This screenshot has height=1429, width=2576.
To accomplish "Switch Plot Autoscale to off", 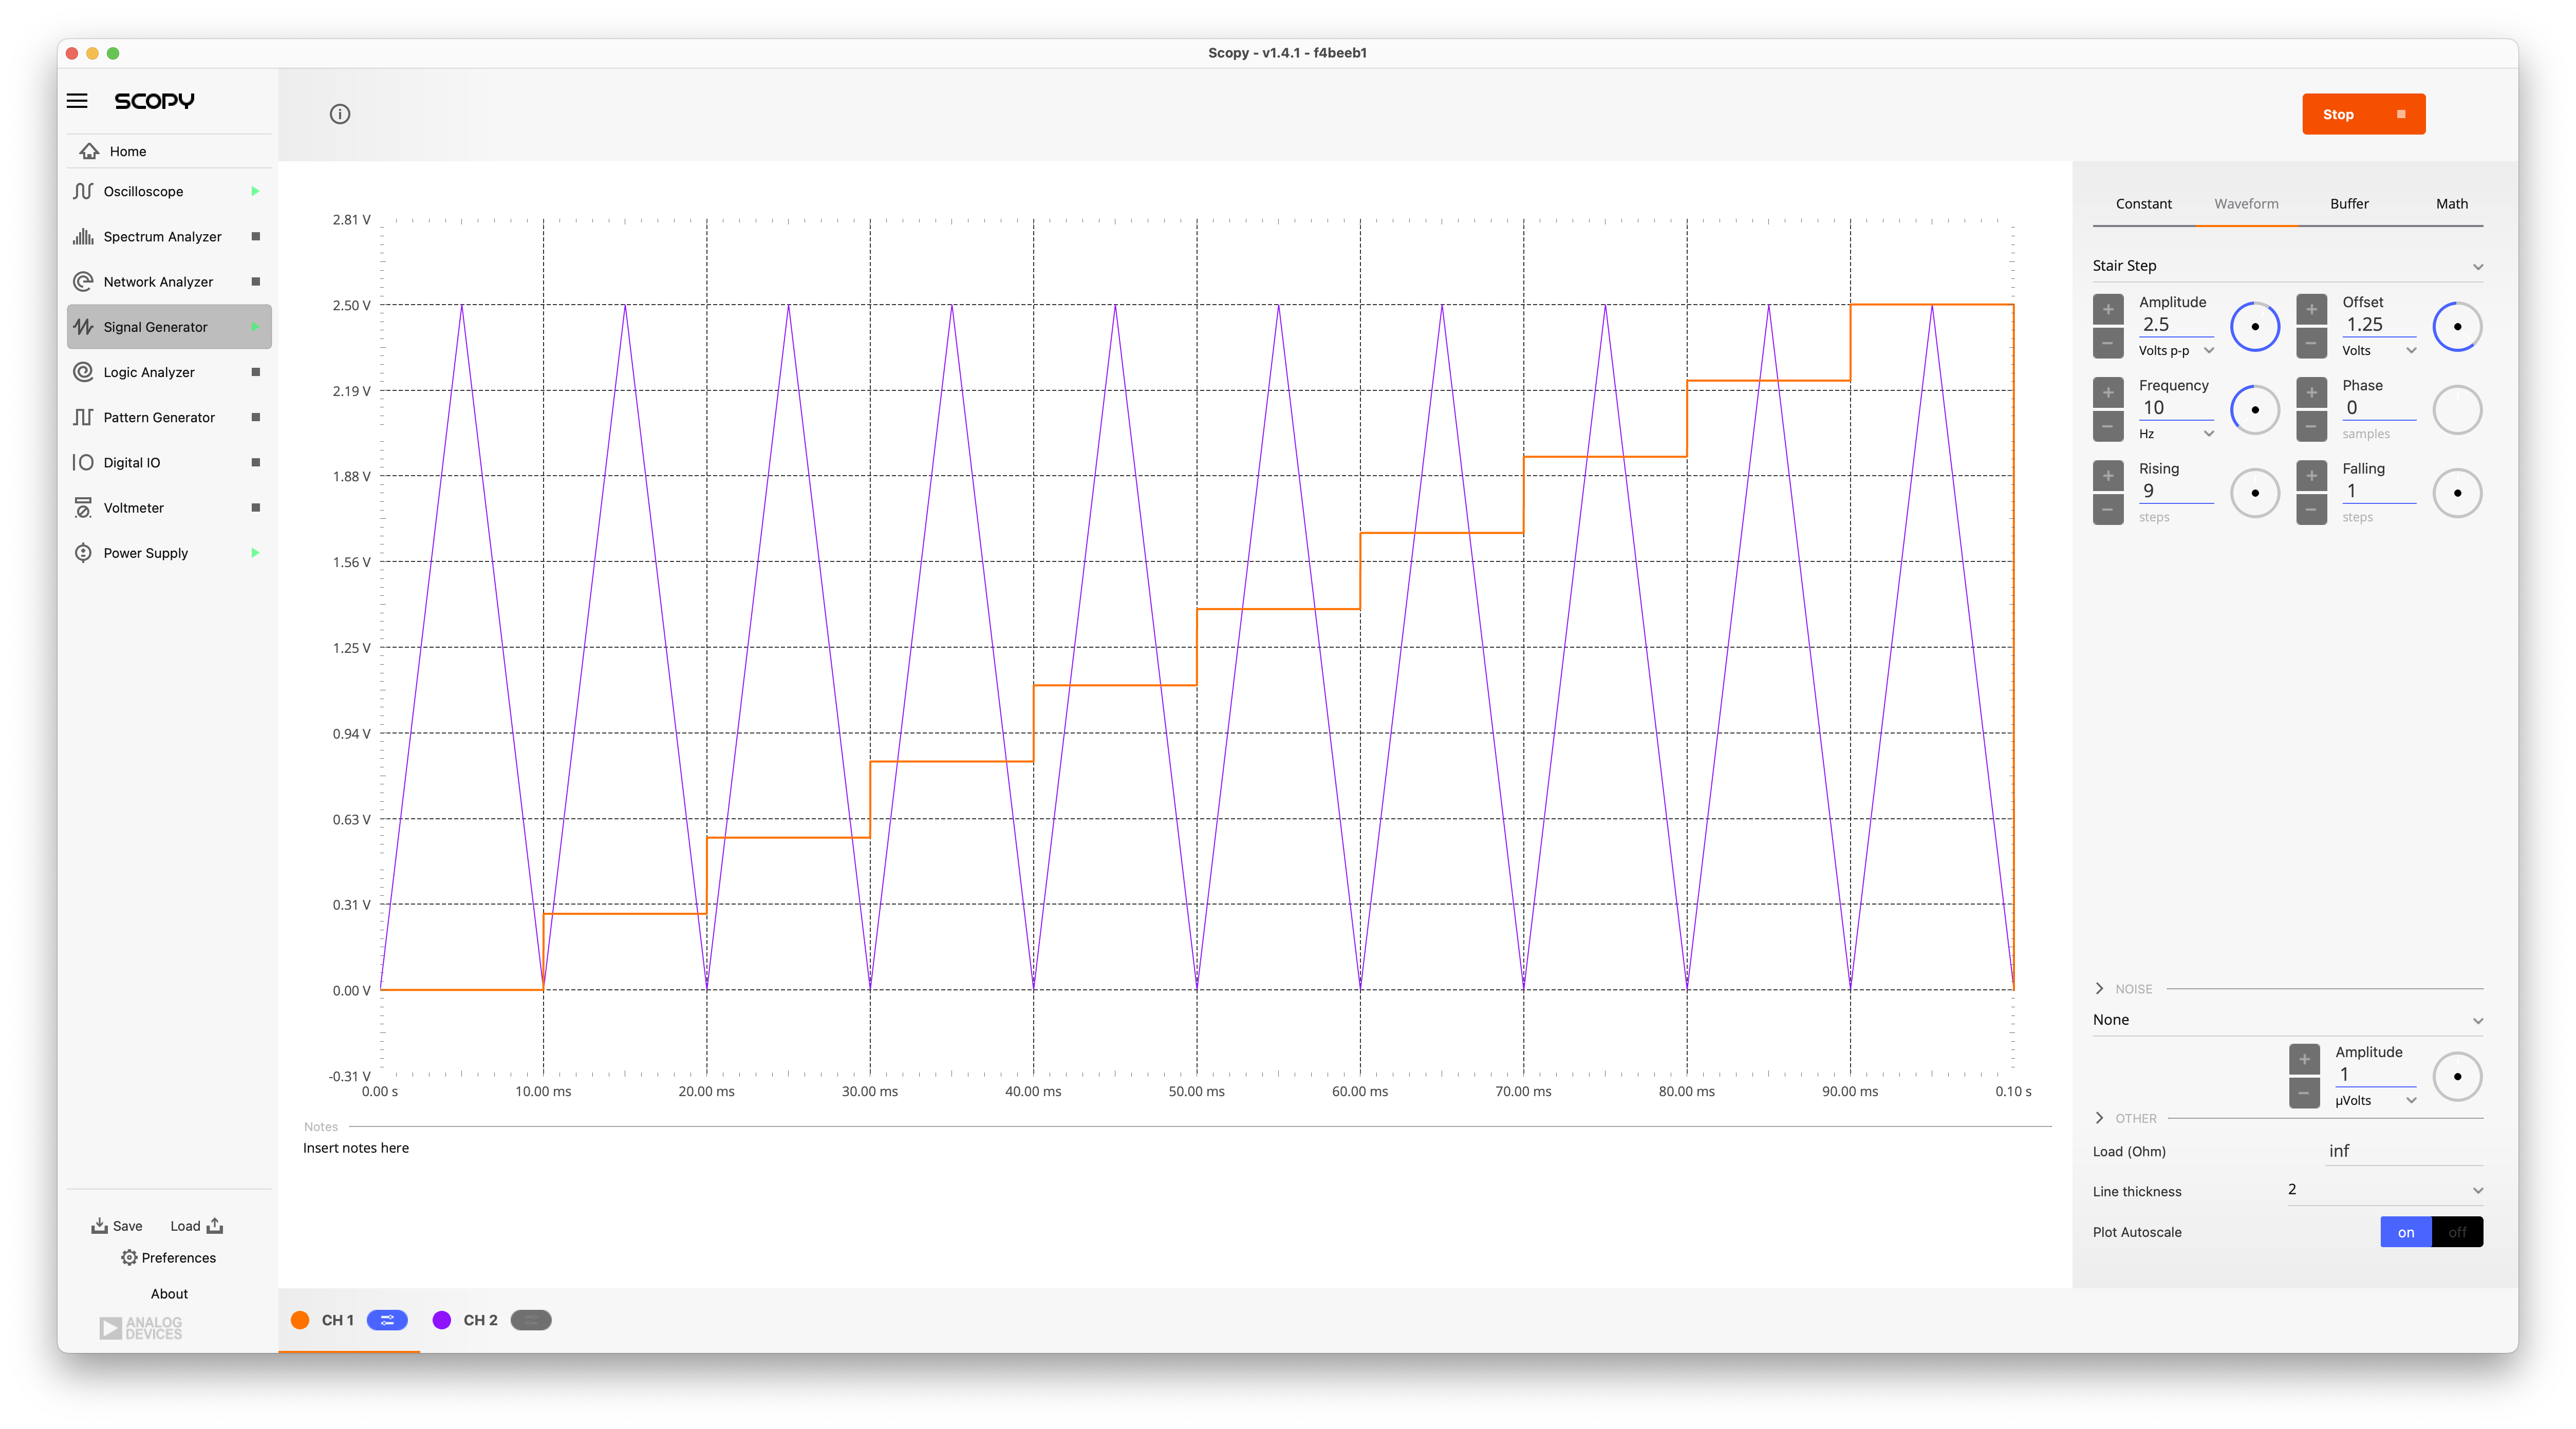I will pyautogui.click(x=2457, y=1232).
